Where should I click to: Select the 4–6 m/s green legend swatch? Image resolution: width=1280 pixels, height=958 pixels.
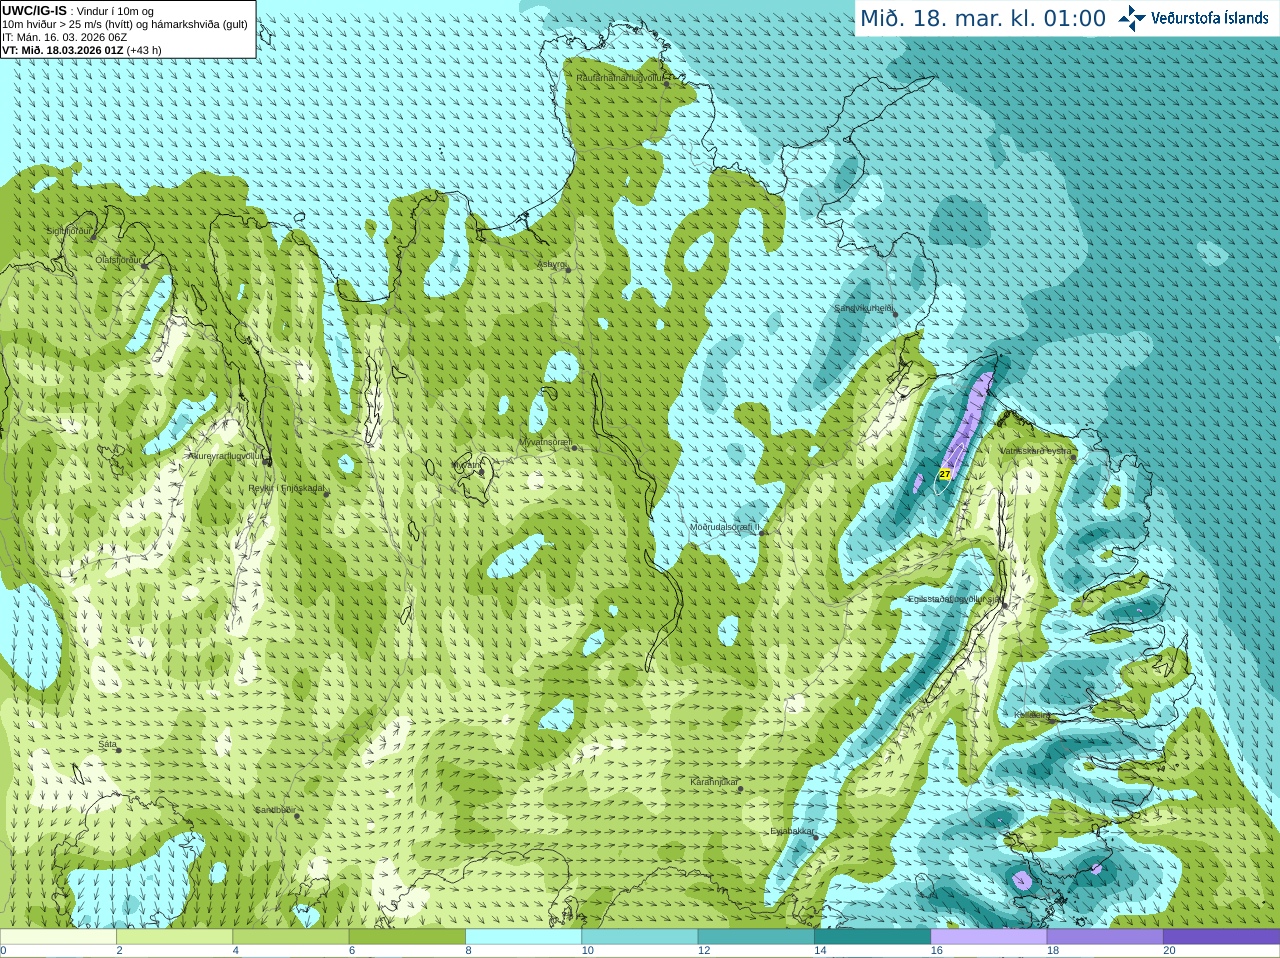click(x=291, y=937)
